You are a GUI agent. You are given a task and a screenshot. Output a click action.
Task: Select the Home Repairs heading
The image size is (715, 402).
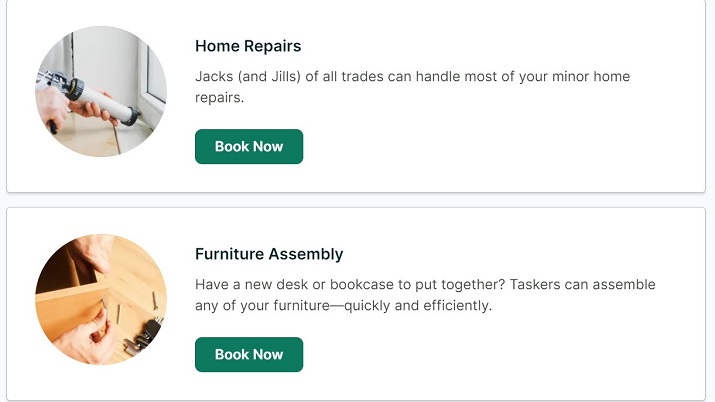point(248,46)
